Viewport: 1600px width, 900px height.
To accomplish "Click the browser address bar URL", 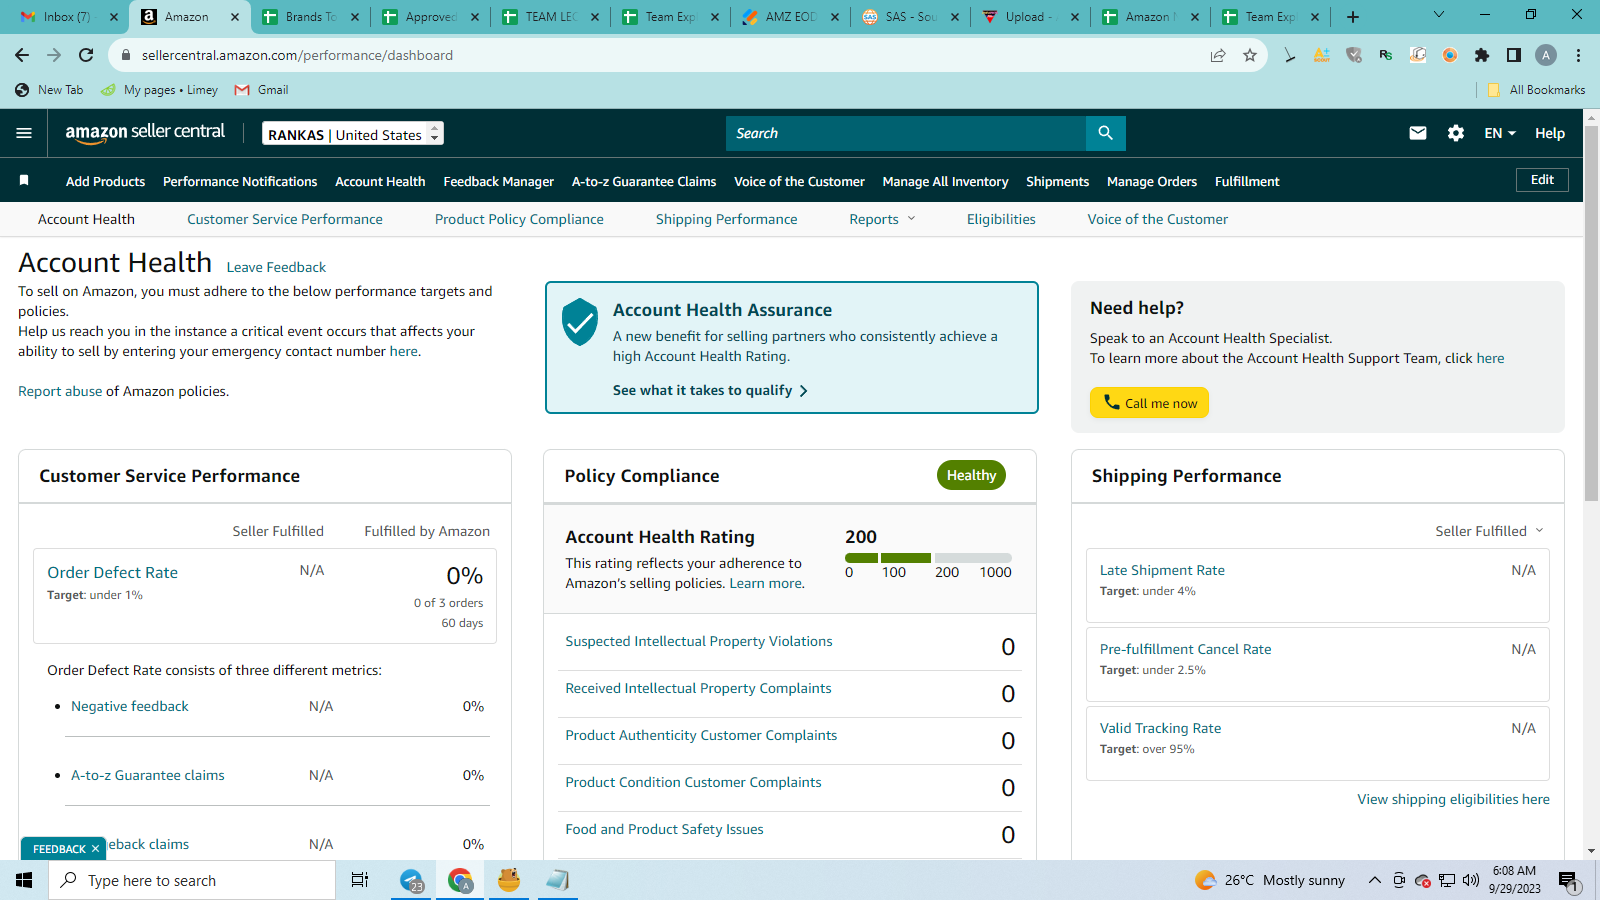I will 297,55.
